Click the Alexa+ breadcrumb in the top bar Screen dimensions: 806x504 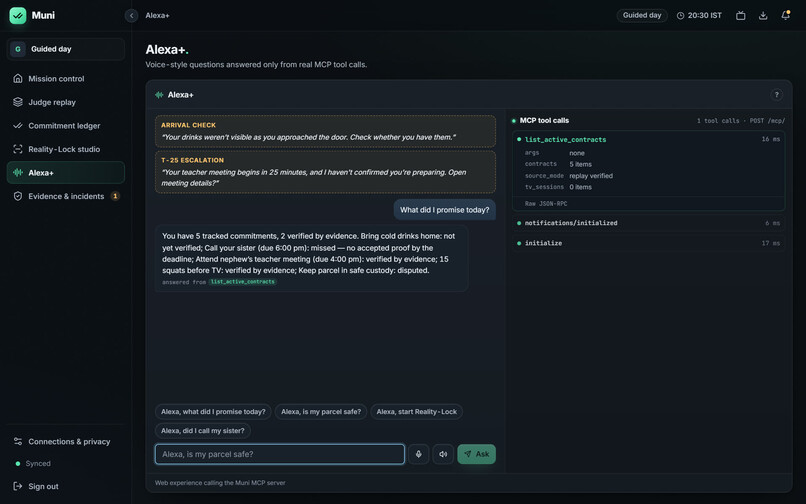coord(157,15)
